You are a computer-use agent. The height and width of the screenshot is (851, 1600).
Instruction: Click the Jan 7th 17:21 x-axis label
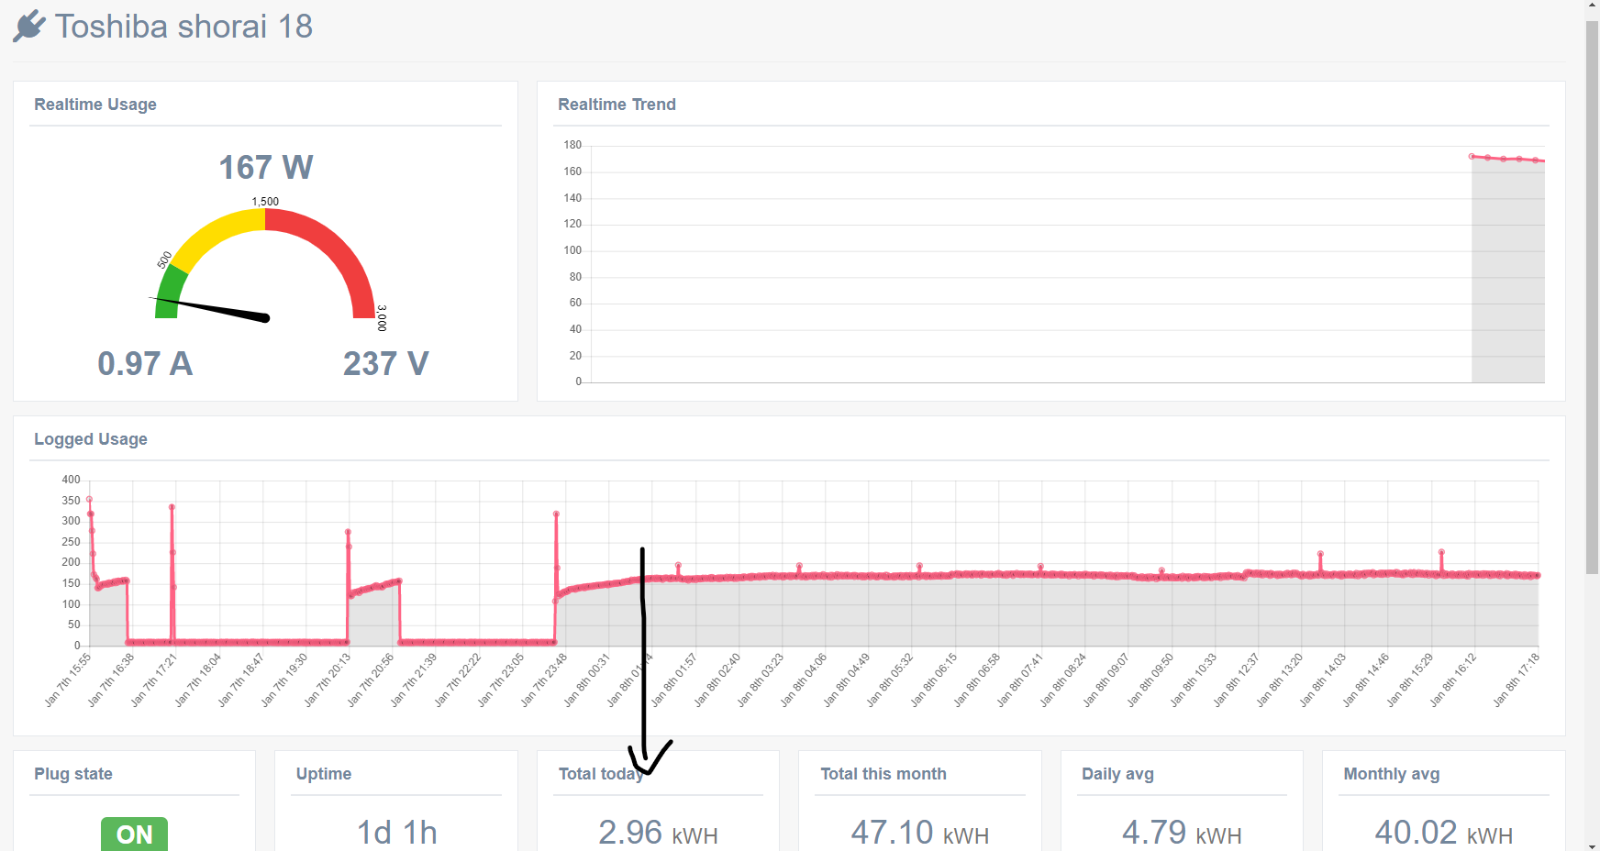tap(155, 679)
